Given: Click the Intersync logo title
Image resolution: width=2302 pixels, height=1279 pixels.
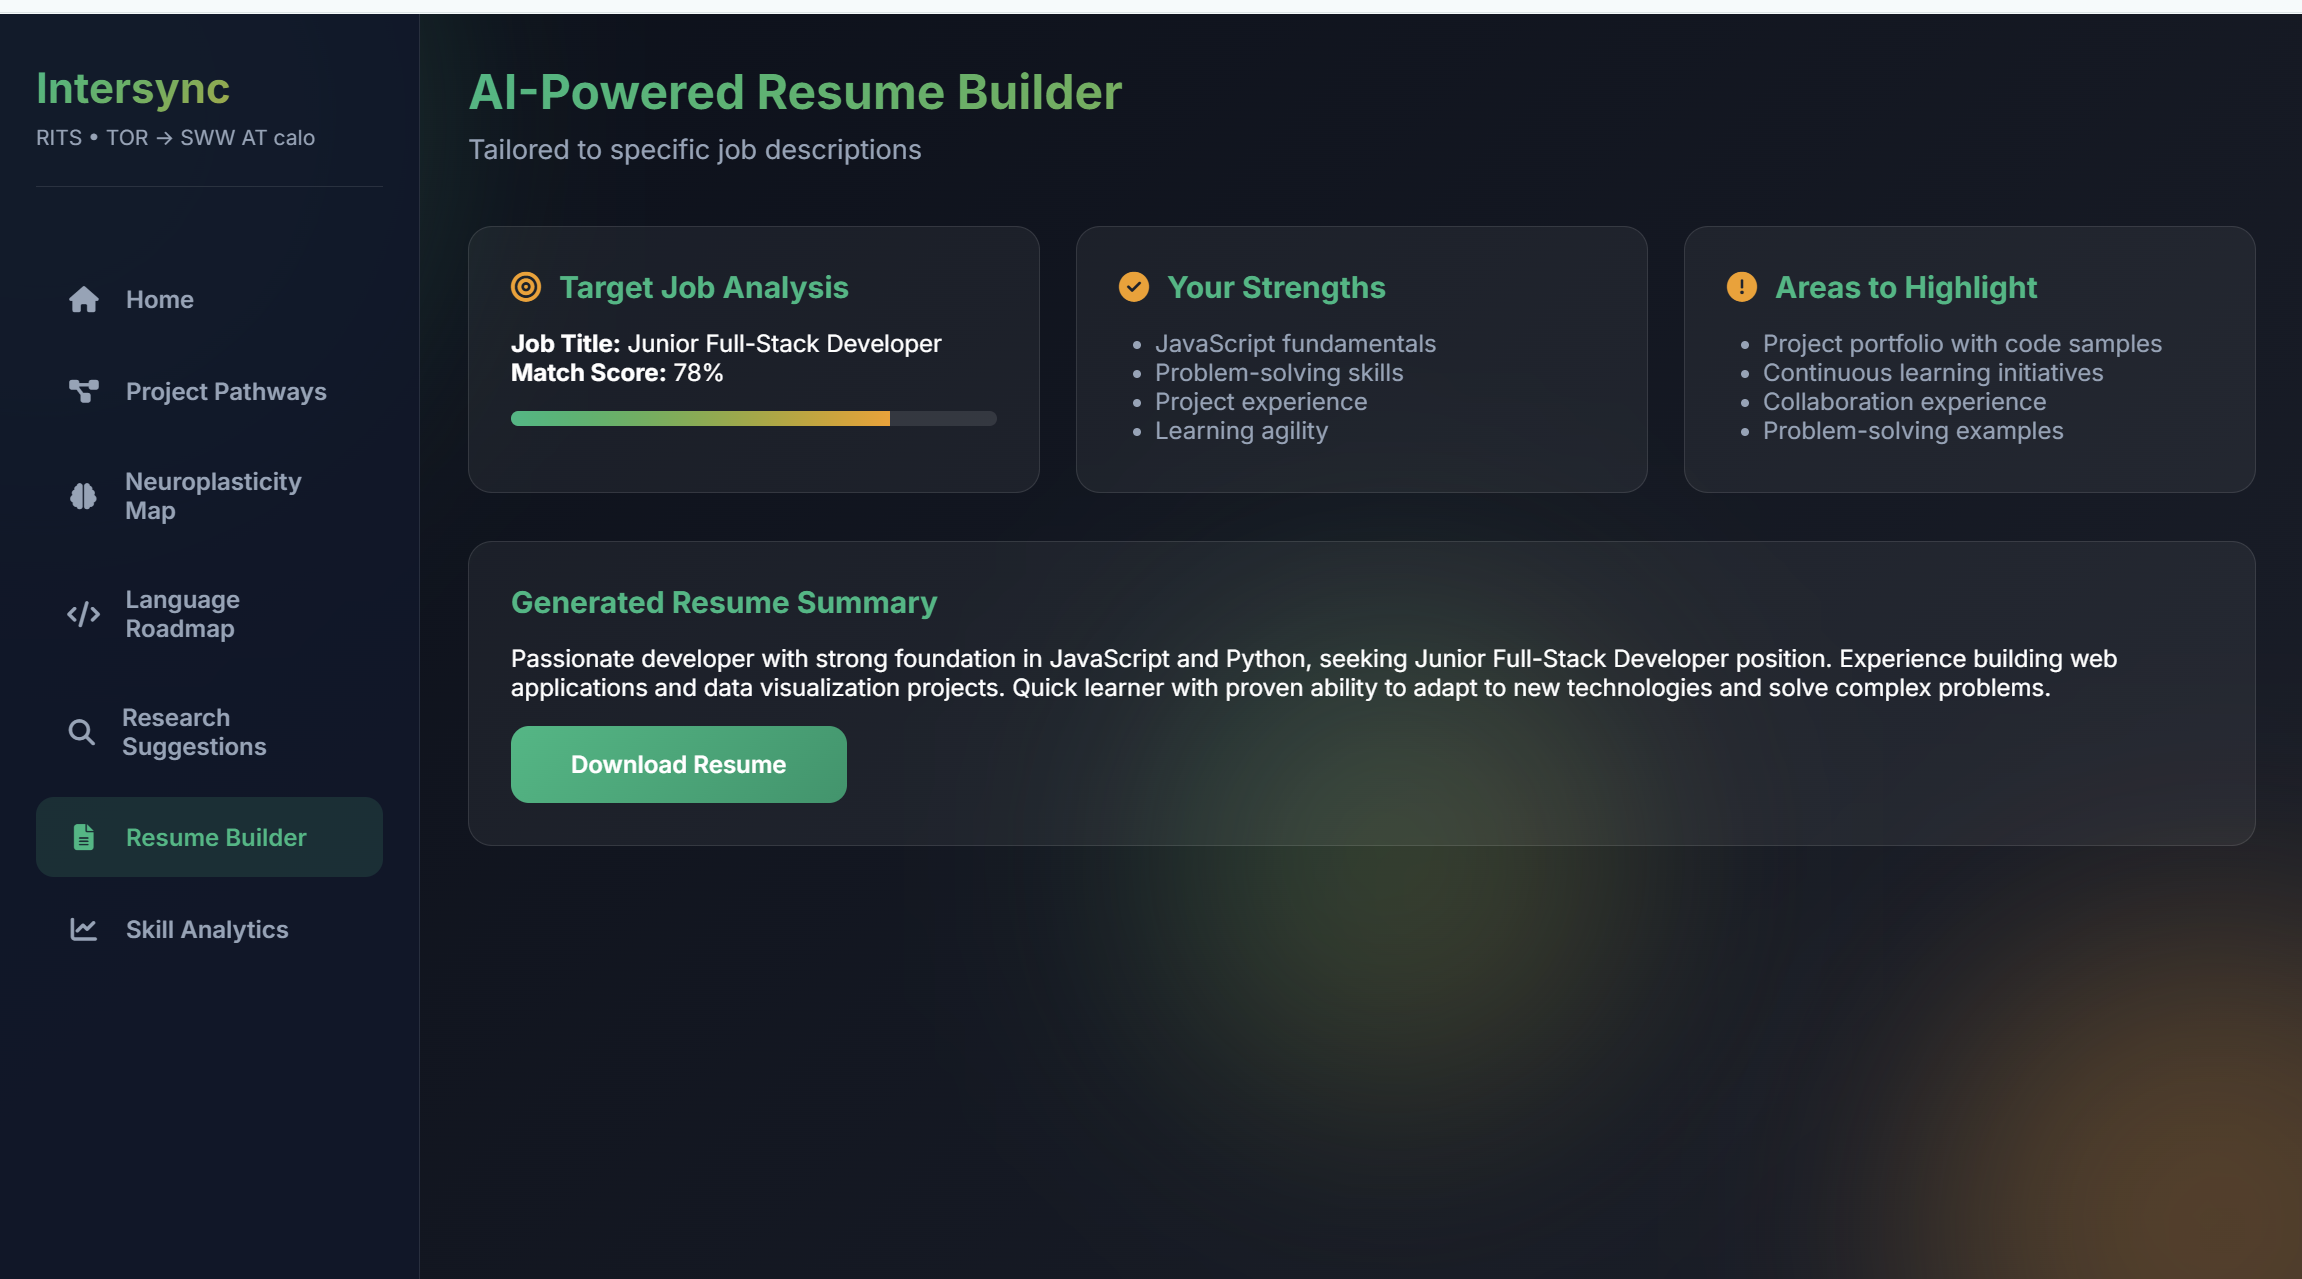Looking at the screenshot, I should click(133, 88).
